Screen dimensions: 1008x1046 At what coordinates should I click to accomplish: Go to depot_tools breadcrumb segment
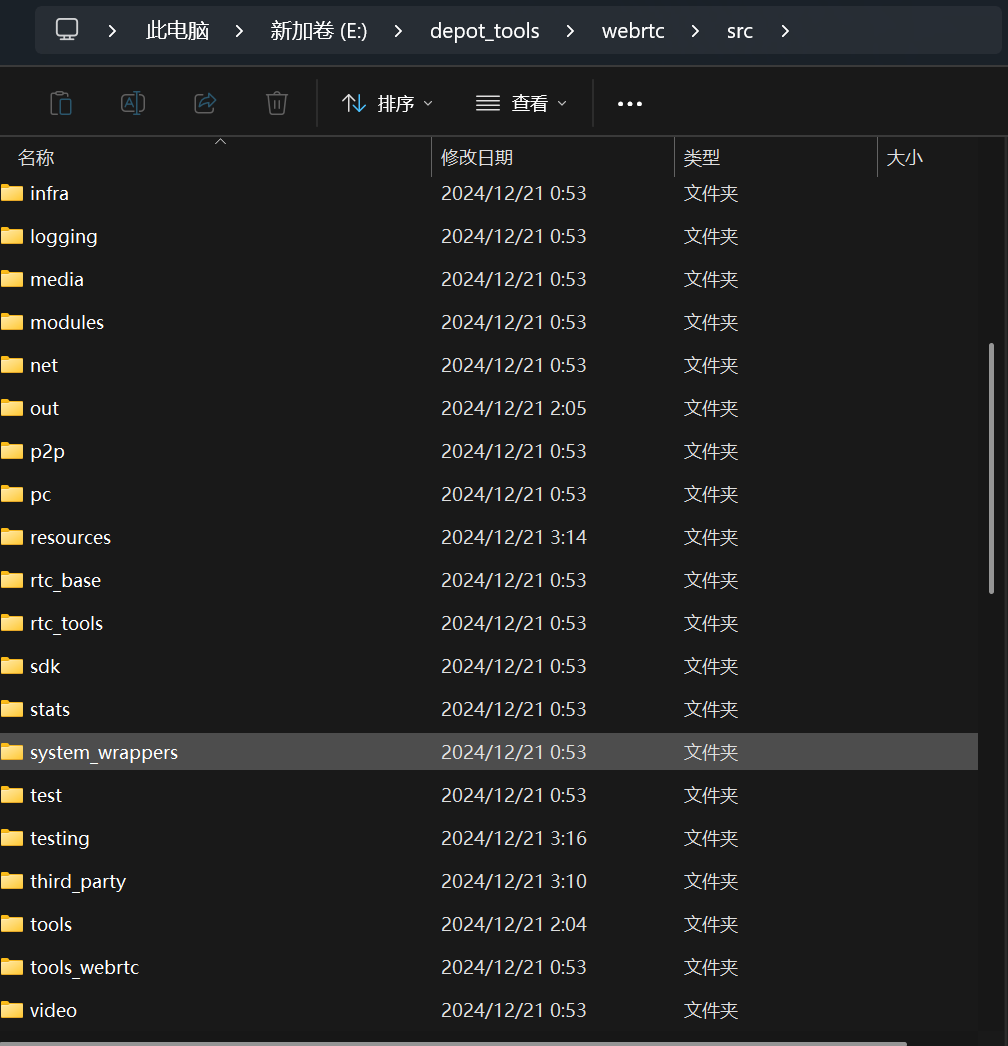tap(484, 31)
